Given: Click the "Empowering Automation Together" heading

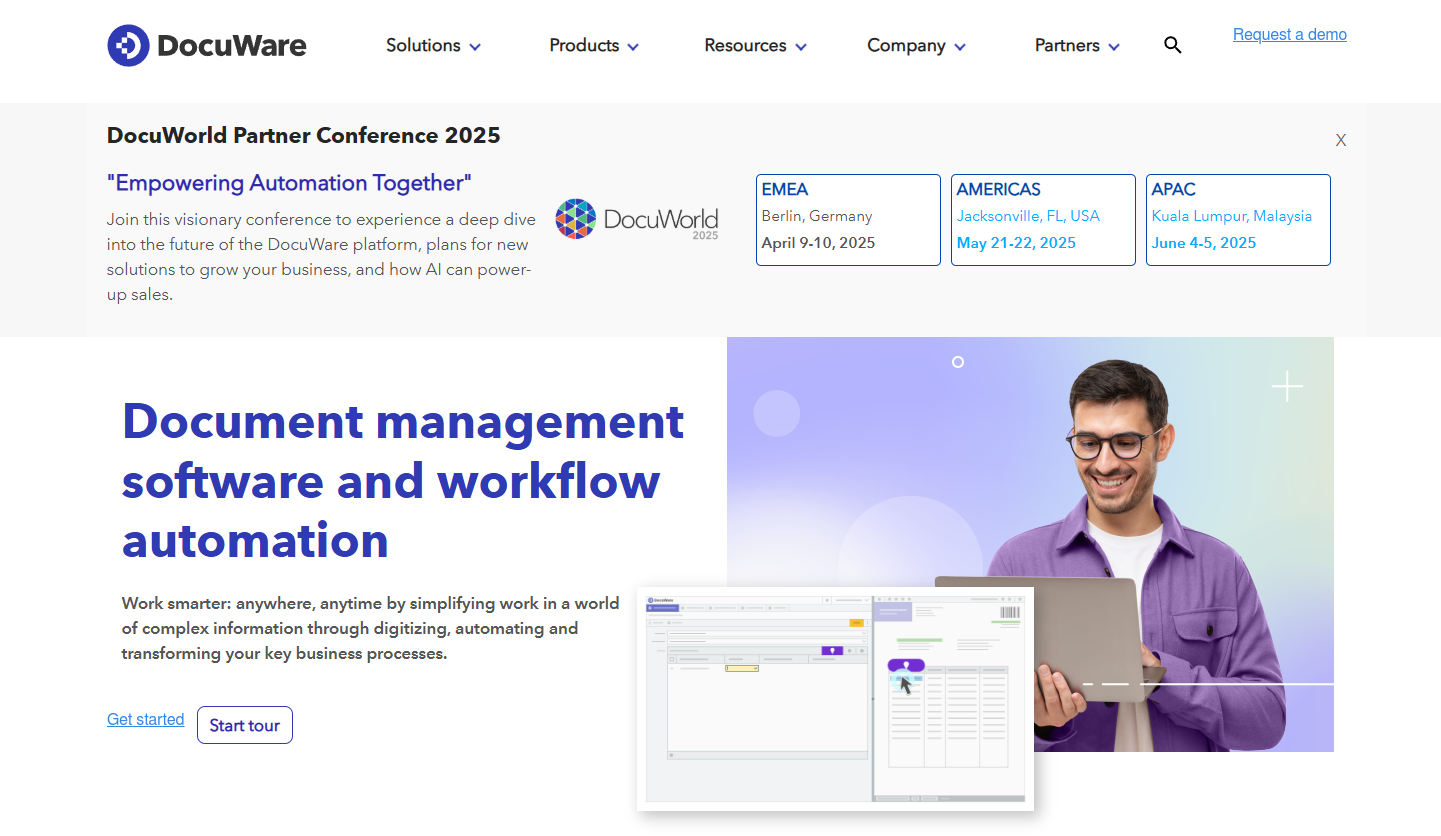Looking at the screenshot, I should [289, 183].
